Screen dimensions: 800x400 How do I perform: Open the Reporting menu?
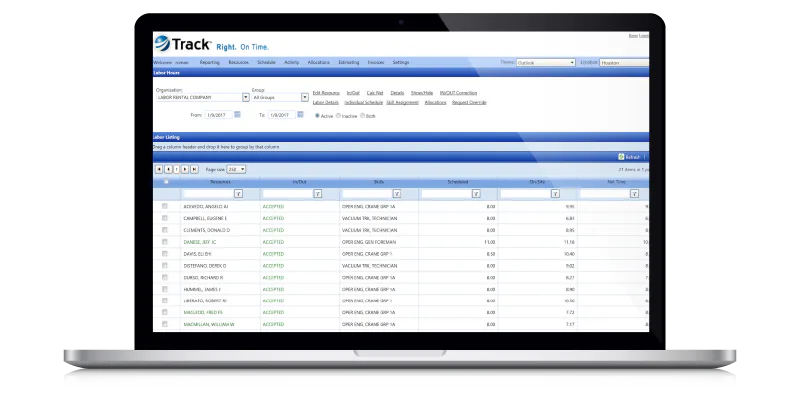click(x=210, y=62)
